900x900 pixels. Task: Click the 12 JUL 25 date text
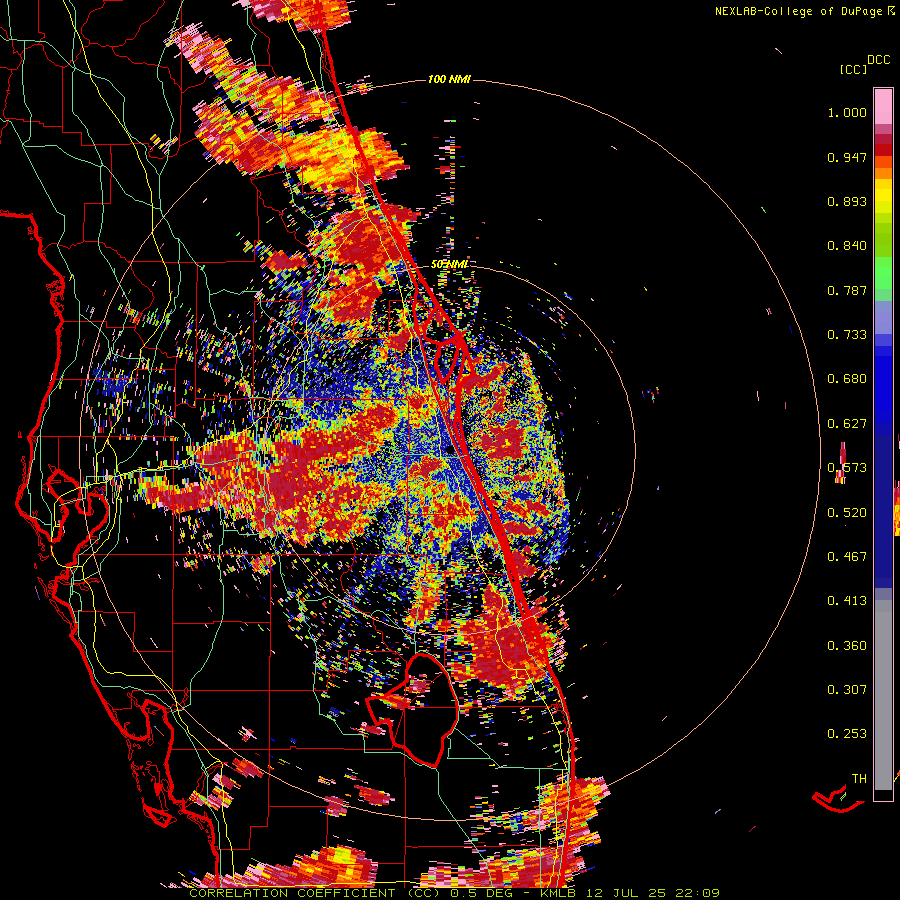[627, 893]
